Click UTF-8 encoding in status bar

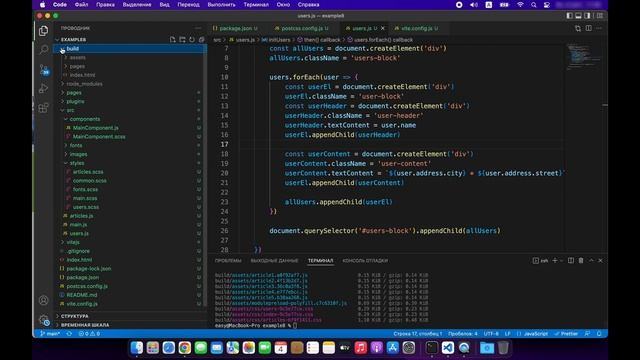point(491,333)
